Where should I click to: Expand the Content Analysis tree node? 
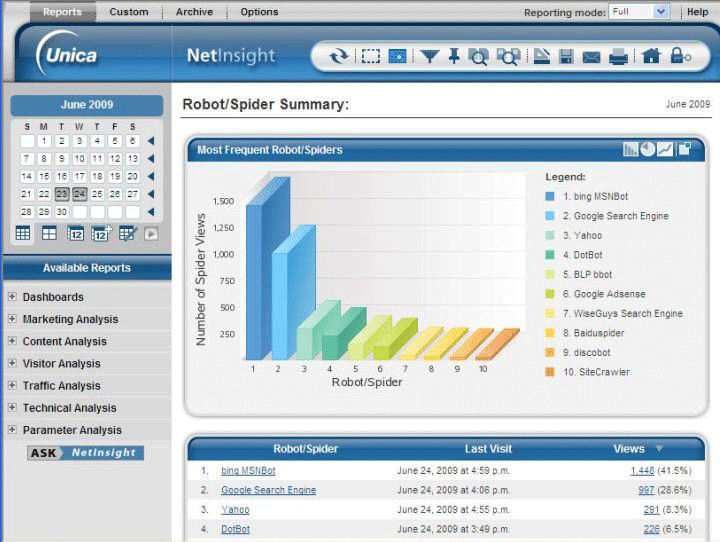tap(12, 341)
